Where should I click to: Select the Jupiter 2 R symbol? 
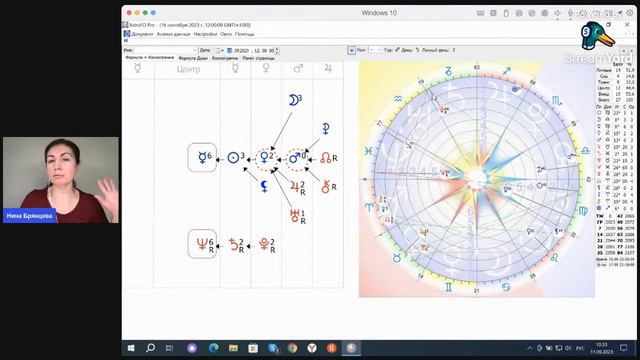tap(298, 187)
